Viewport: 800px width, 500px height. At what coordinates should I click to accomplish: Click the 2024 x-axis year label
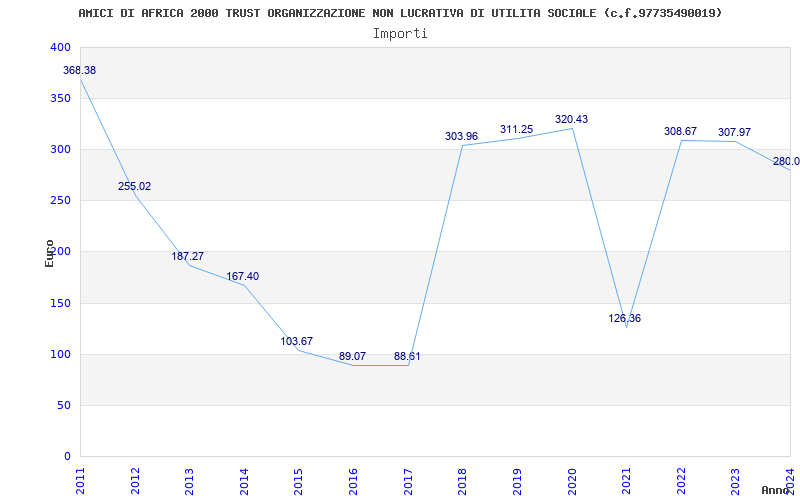pyautogui.click(x=790, y=481)
